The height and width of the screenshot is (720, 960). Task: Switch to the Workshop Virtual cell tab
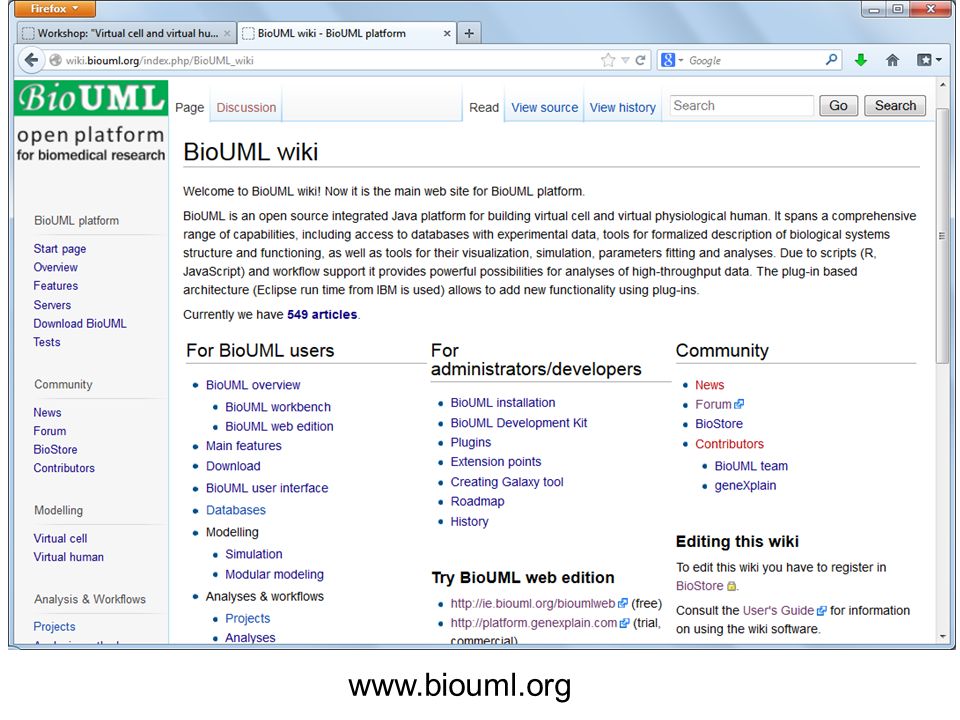coord(127,33)
